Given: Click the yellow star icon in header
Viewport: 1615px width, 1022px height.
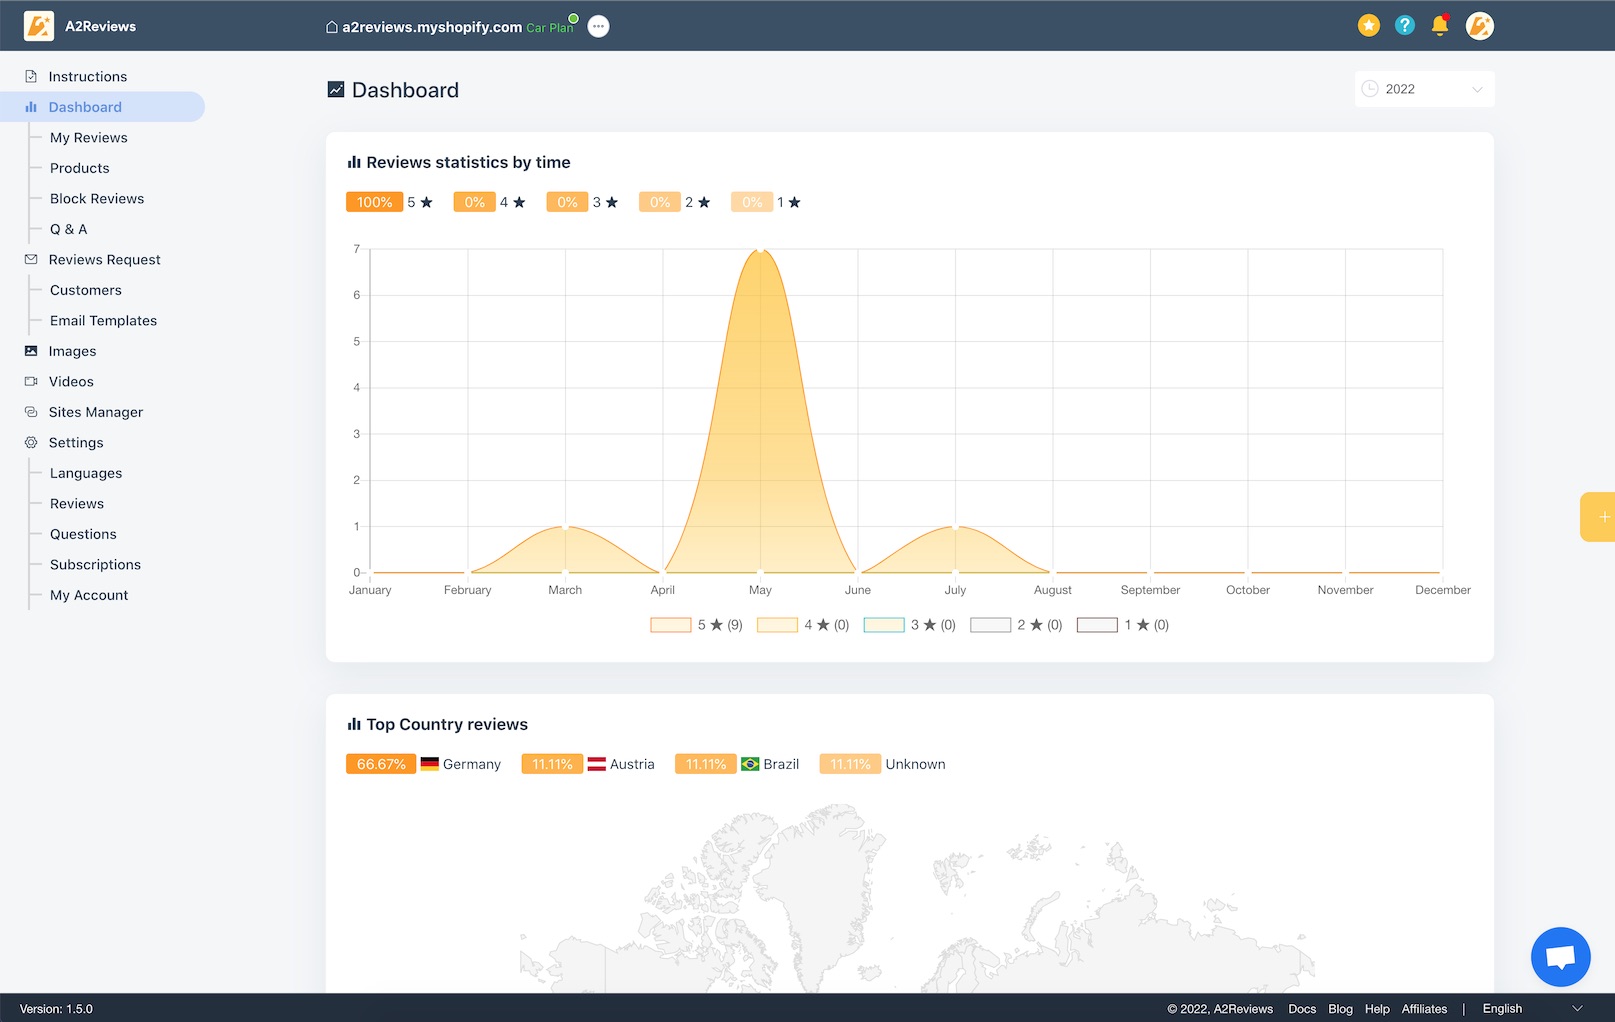Looking at the screenshot, I should click(x=1368, y=26).
